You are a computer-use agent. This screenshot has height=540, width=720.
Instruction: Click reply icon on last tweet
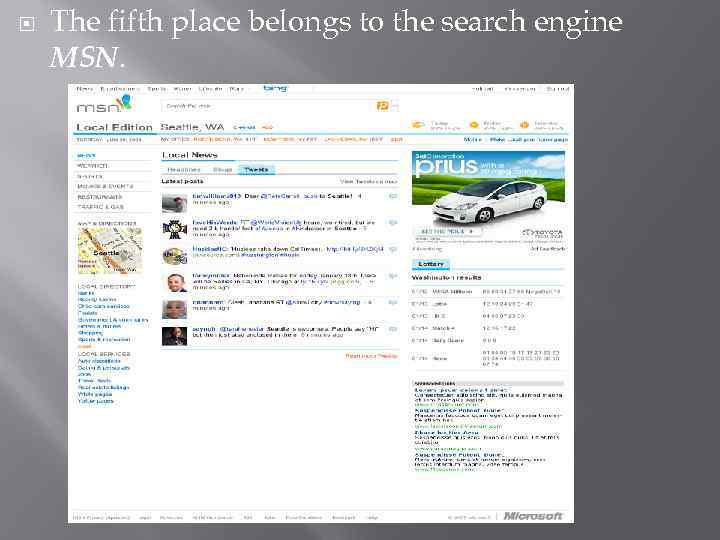393,329
